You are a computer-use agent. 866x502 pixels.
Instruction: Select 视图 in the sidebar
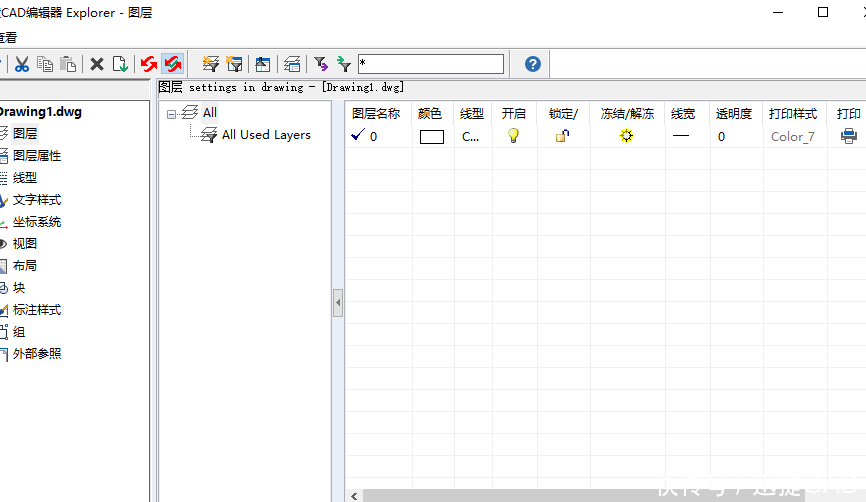click(x=25, y=244)
